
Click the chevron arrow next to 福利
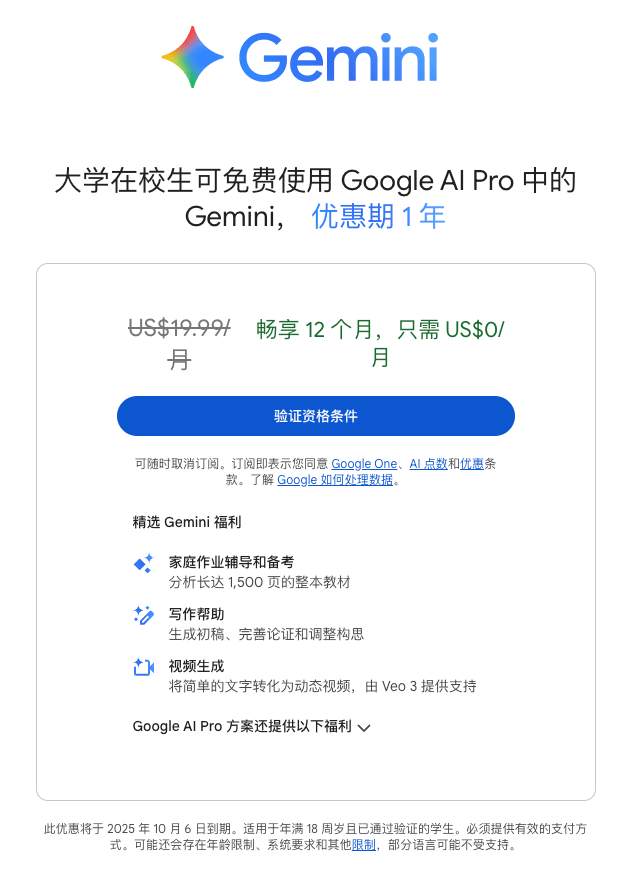[x=364, y=728]
